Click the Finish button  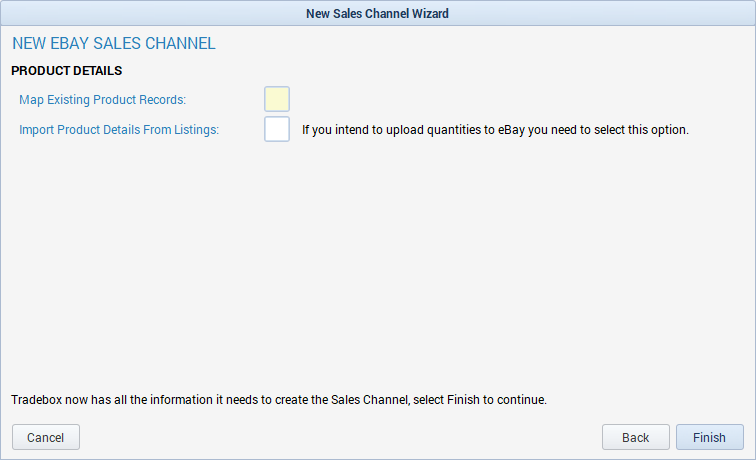(x=710, y=437)
